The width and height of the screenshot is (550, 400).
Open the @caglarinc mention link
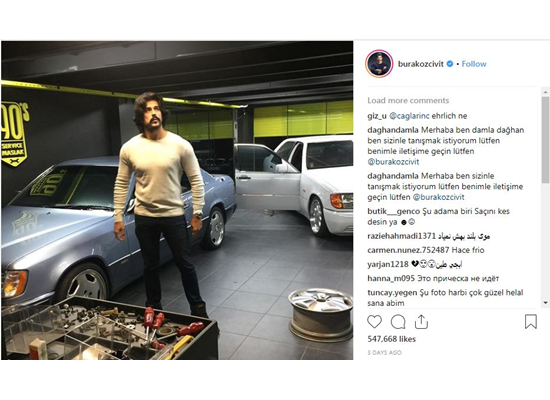click(409, 116)
